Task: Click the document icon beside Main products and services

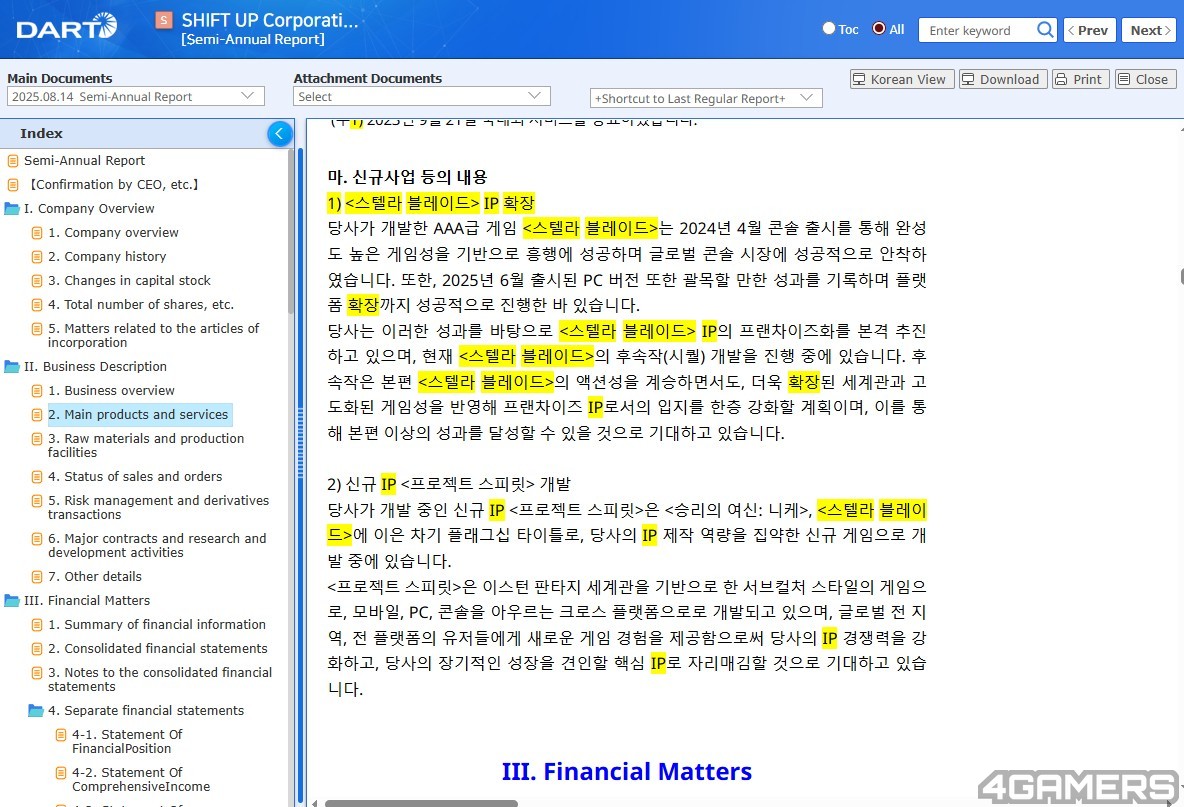Action: tap(37, 414)
